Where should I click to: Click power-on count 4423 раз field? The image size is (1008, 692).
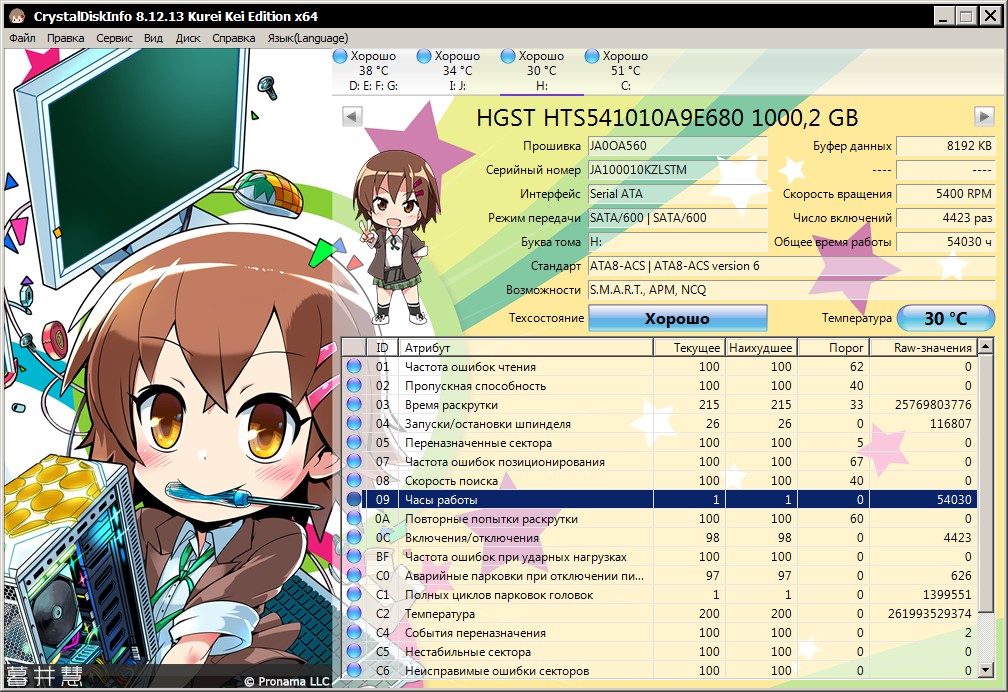[946, 218]
